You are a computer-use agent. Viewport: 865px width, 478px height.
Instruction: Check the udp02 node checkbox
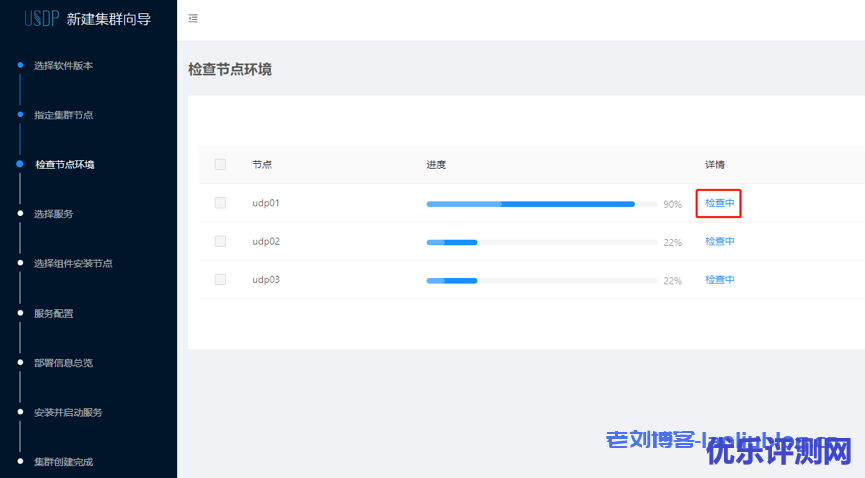click(x=220, y=241)
